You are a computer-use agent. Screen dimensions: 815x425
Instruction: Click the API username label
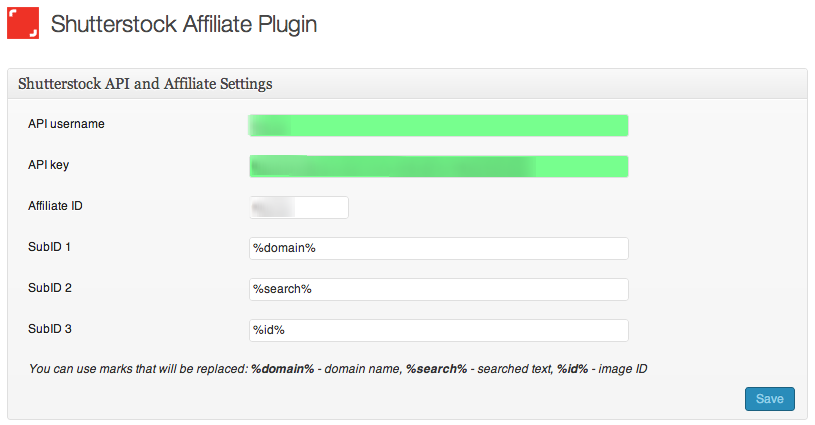pyautogui.click(x=67, y=124)
